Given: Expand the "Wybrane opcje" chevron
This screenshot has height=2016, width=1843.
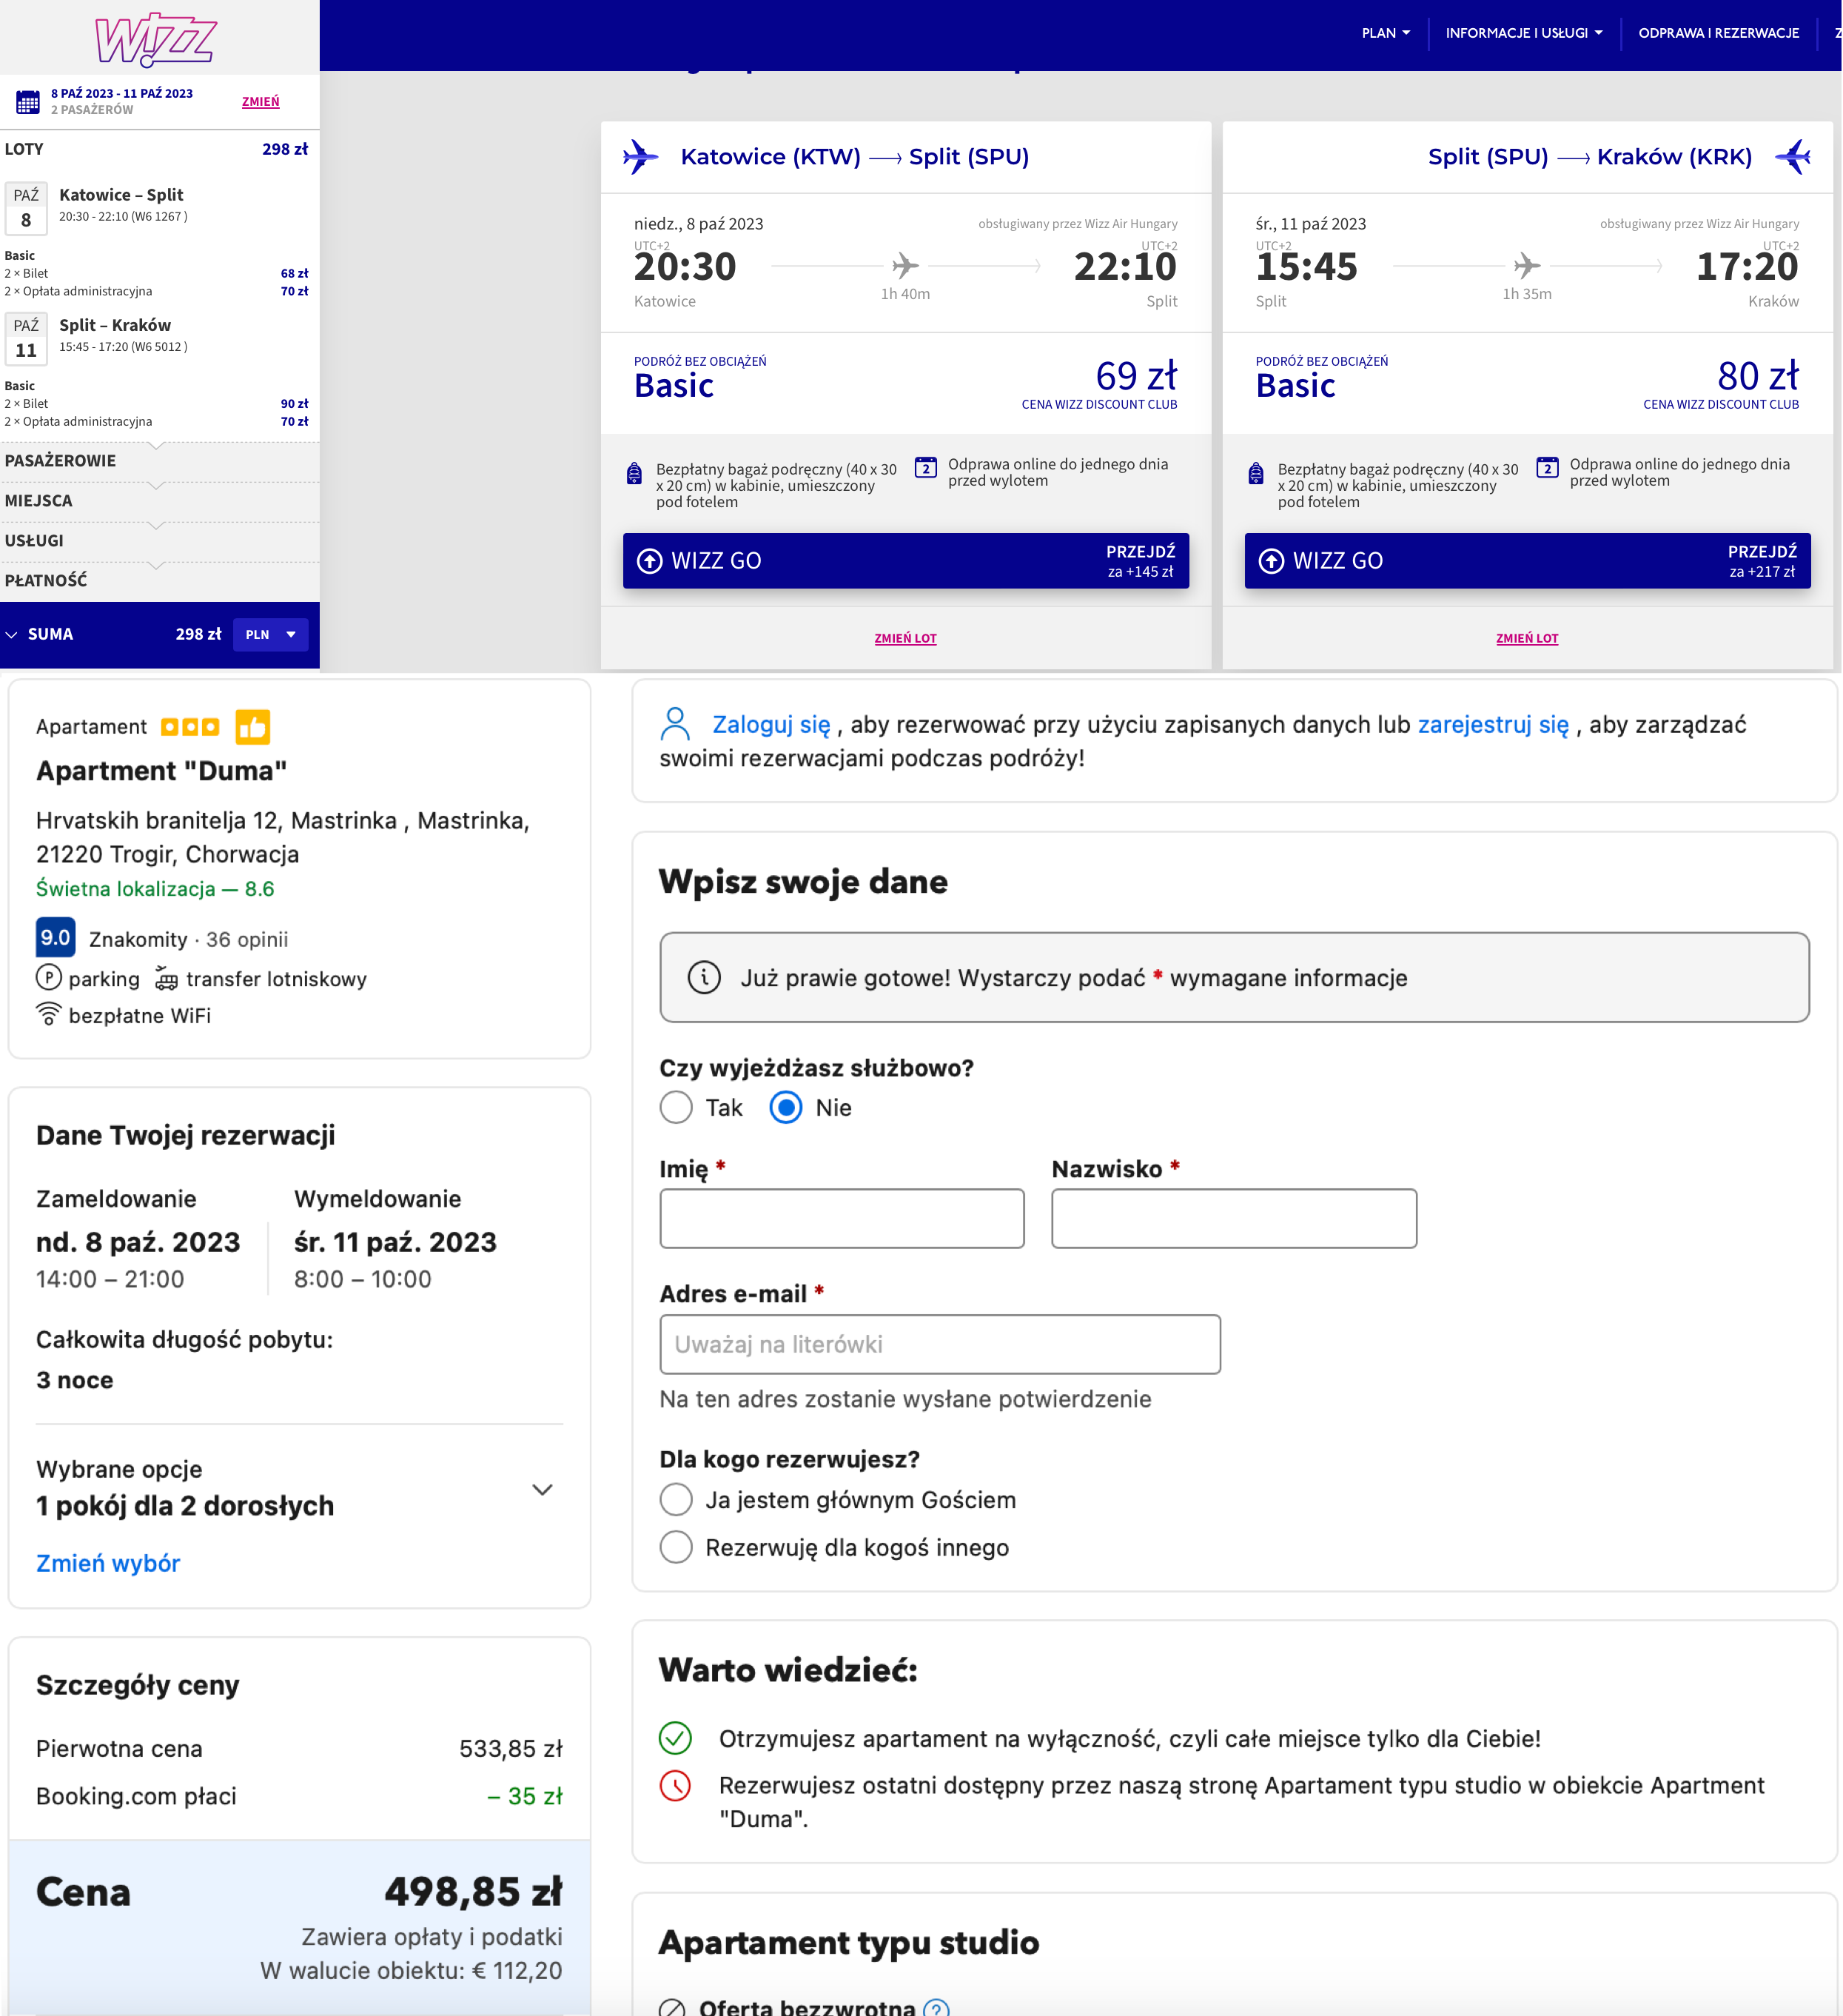Looking at the screenshot, I should [542, 1489].
